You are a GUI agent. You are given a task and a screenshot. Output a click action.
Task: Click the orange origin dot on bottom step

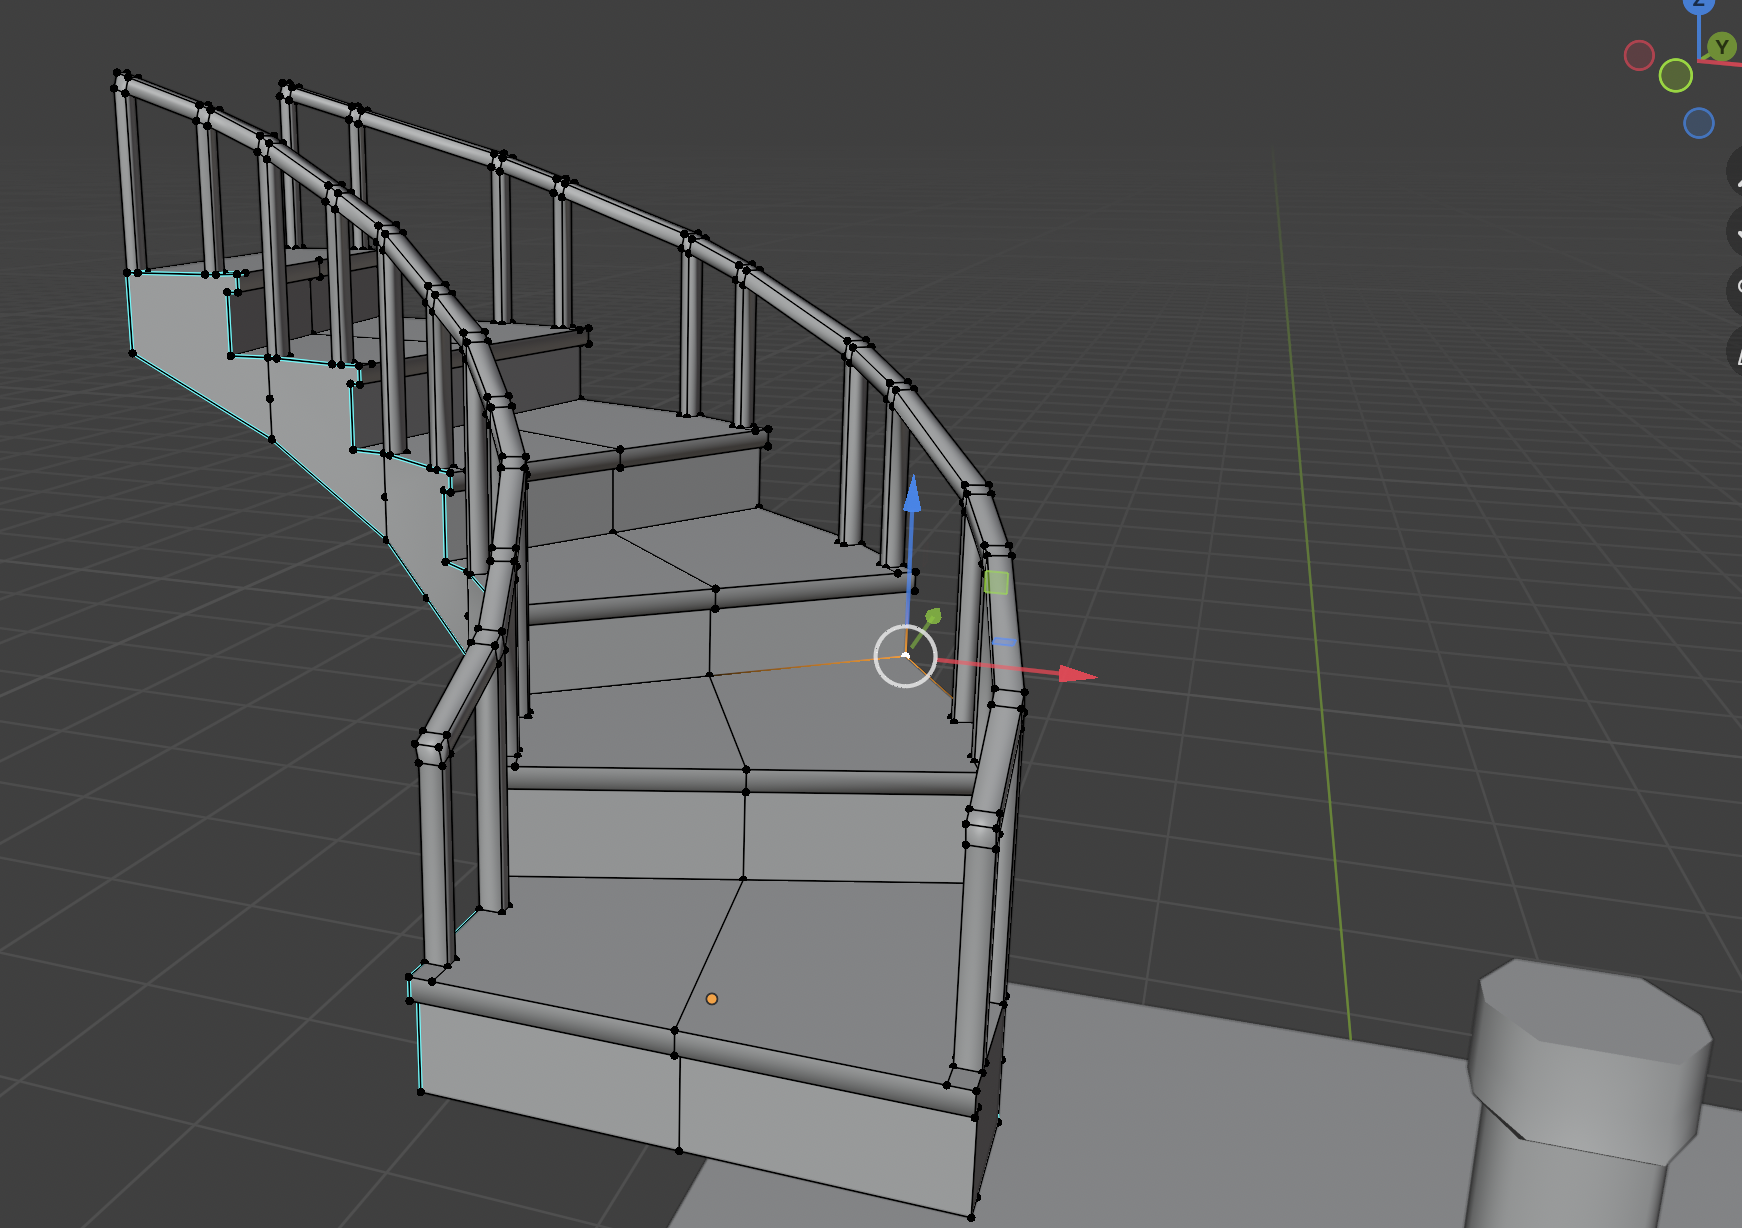(712, 999)
